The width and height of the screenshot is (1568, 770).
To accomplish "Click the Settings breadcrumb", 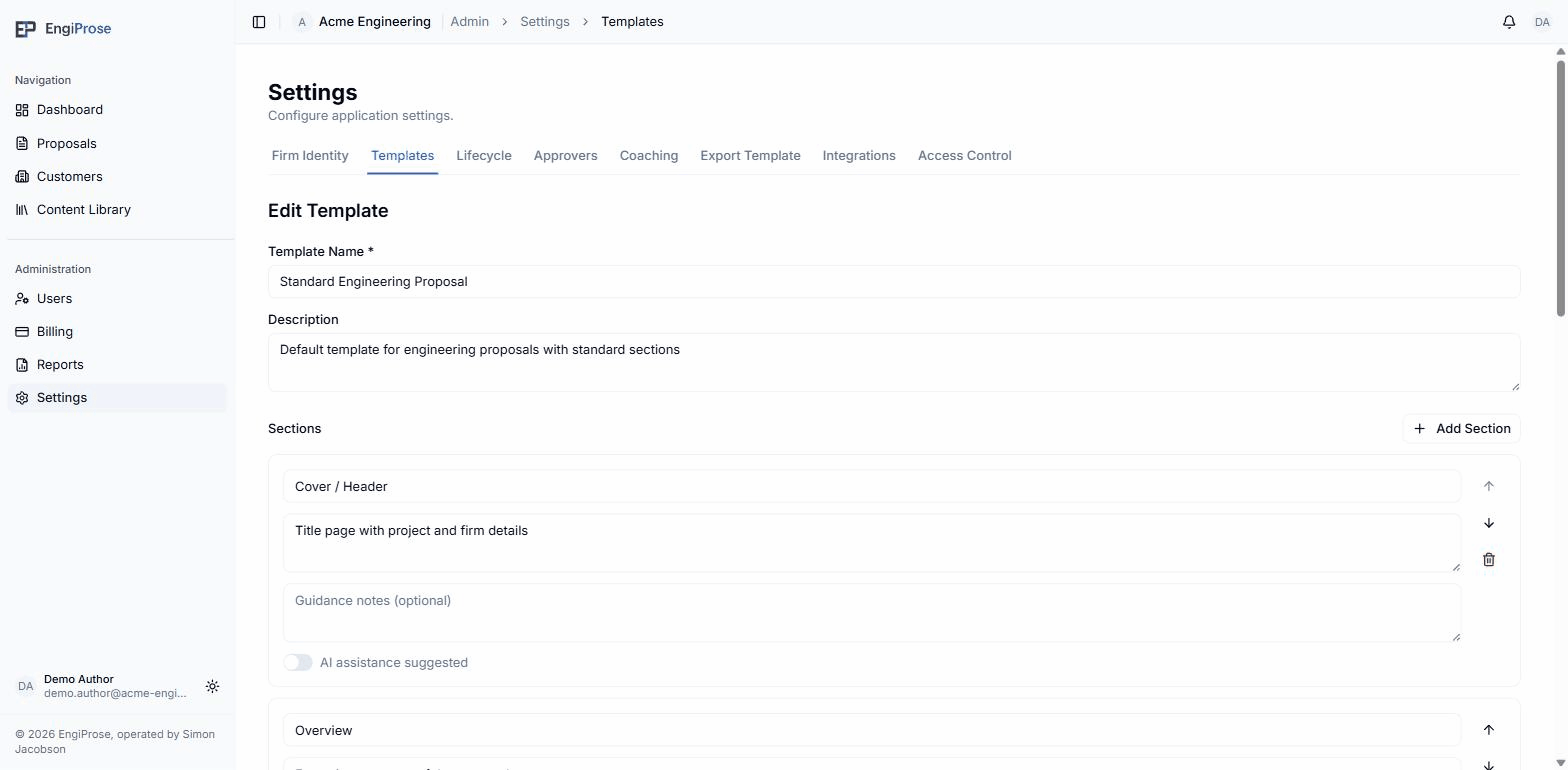I will pyautogui.click(x=545, y=22).
